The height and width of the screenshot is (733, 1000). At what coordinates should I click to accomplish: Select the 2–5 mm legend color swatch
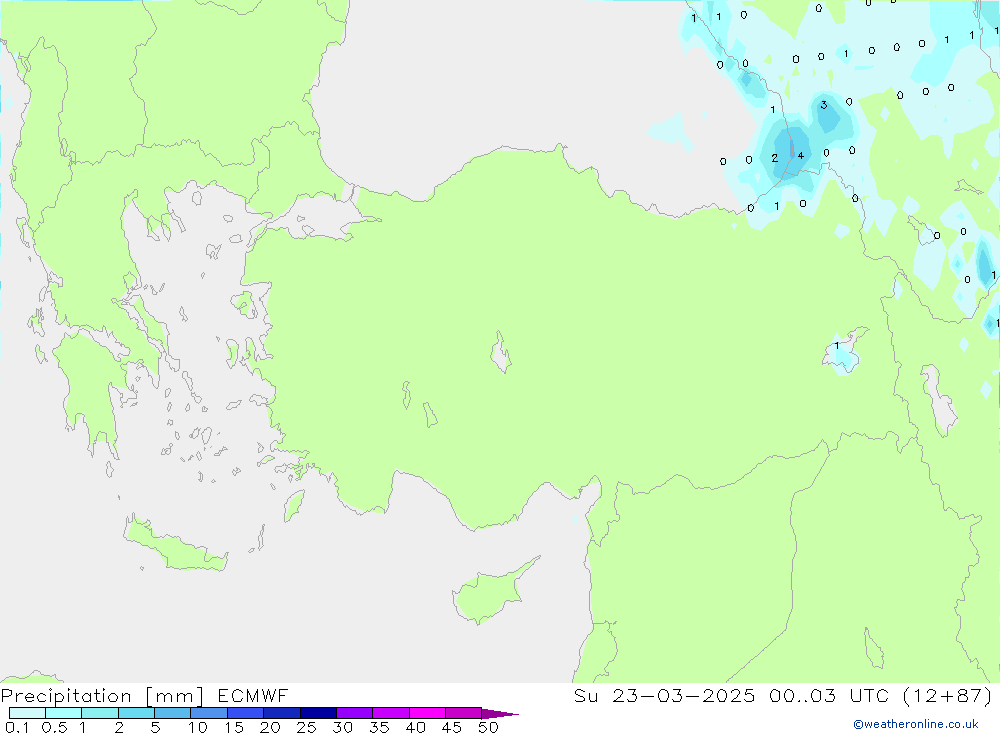pos(136,713)
